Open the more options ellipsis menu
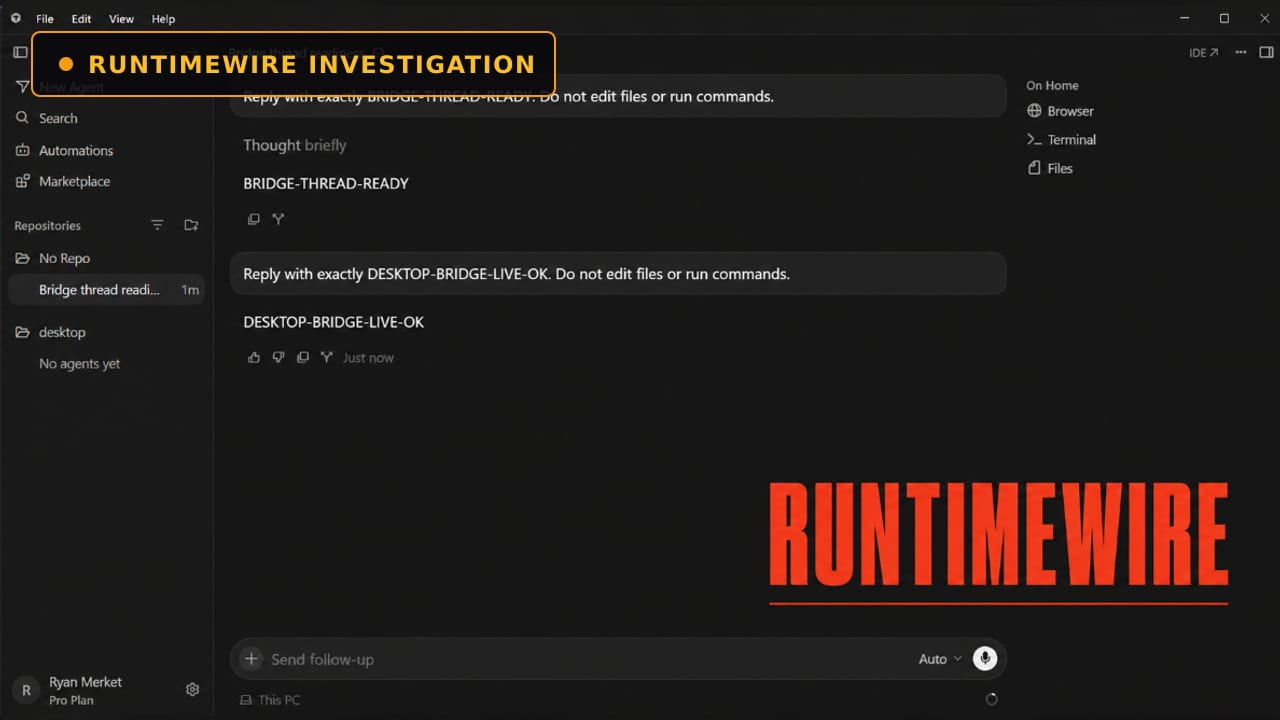This screenshot has width=1280, height=720. coord(1241,52)
